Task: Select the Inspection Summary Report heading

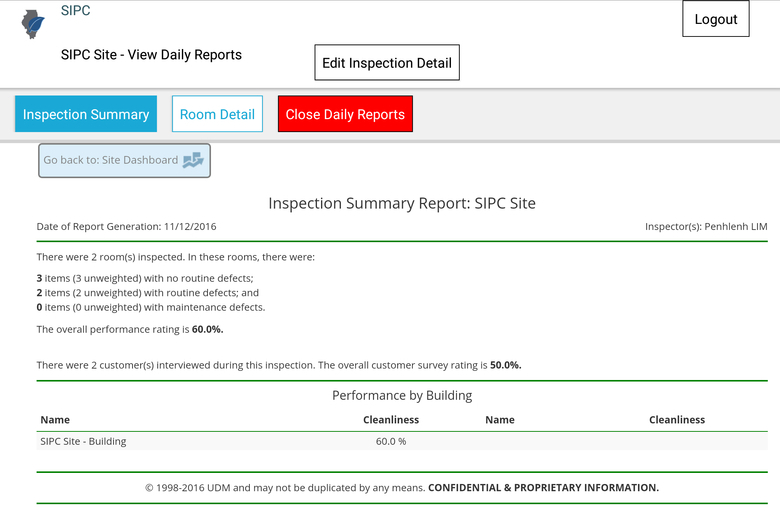Action: (x=402, y=203)
